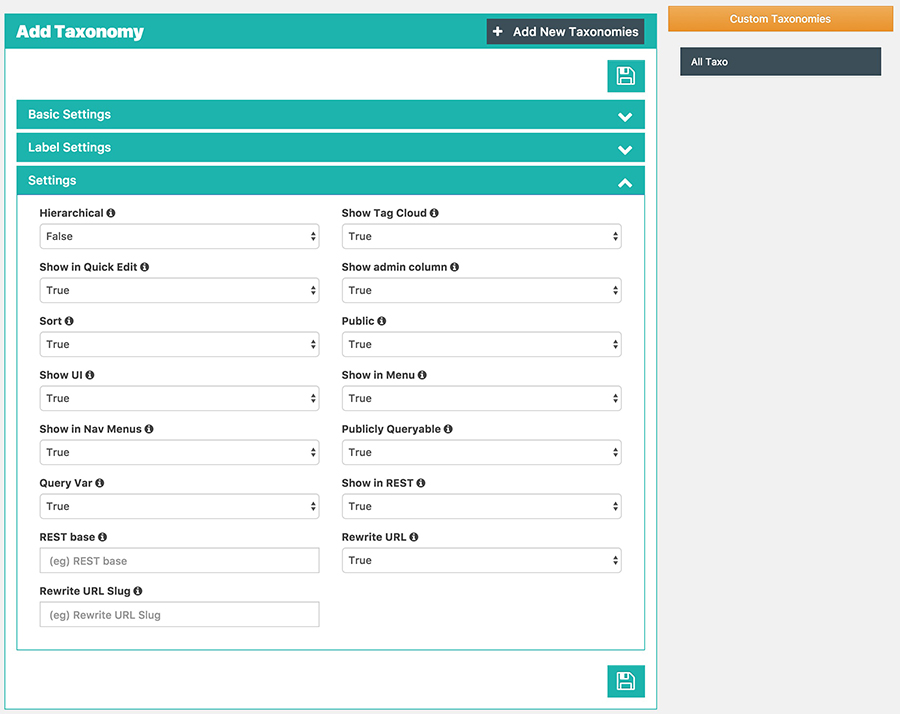This screenshot has width=900, height=714.
Task: Click info icon next to Show in Menu
Action: click(x=422, y=375)
